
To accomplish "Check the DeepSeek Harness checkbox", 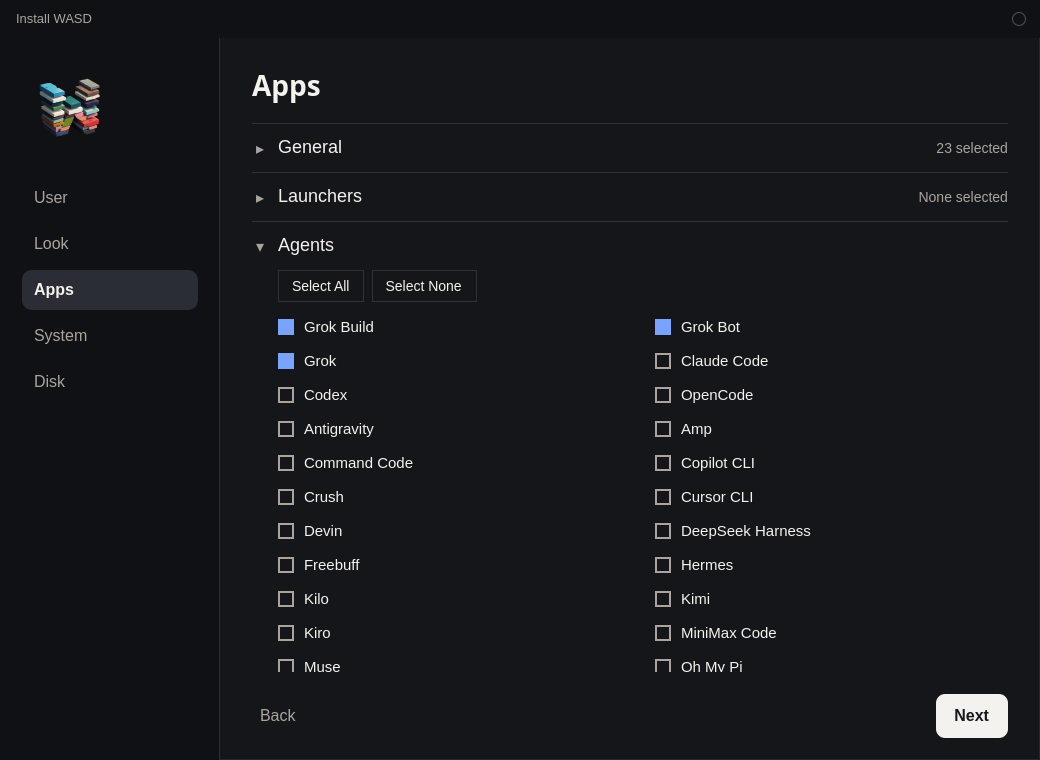I will (x=663, y=531).
